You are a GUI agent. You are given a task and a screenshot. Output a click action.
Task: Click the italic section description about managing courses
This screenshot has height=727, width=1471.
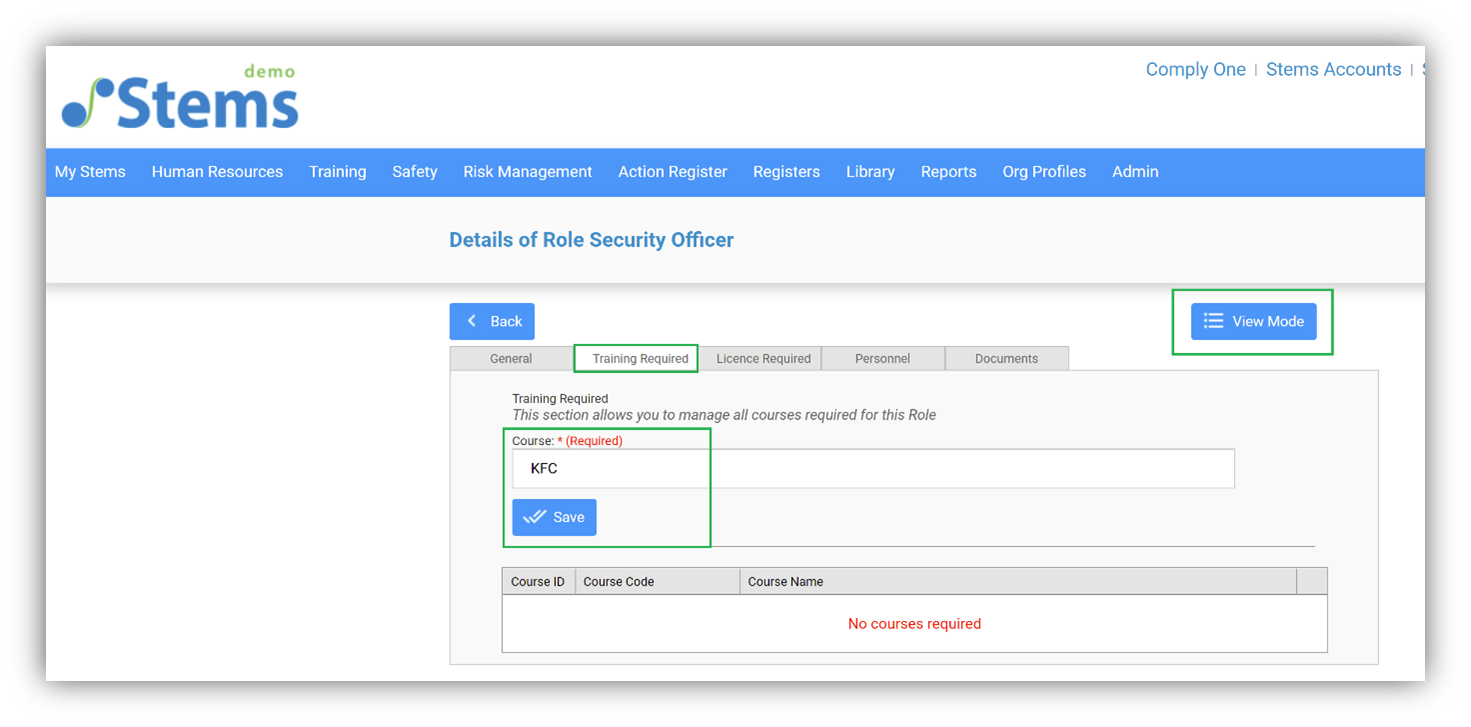(x=724, y=414)
